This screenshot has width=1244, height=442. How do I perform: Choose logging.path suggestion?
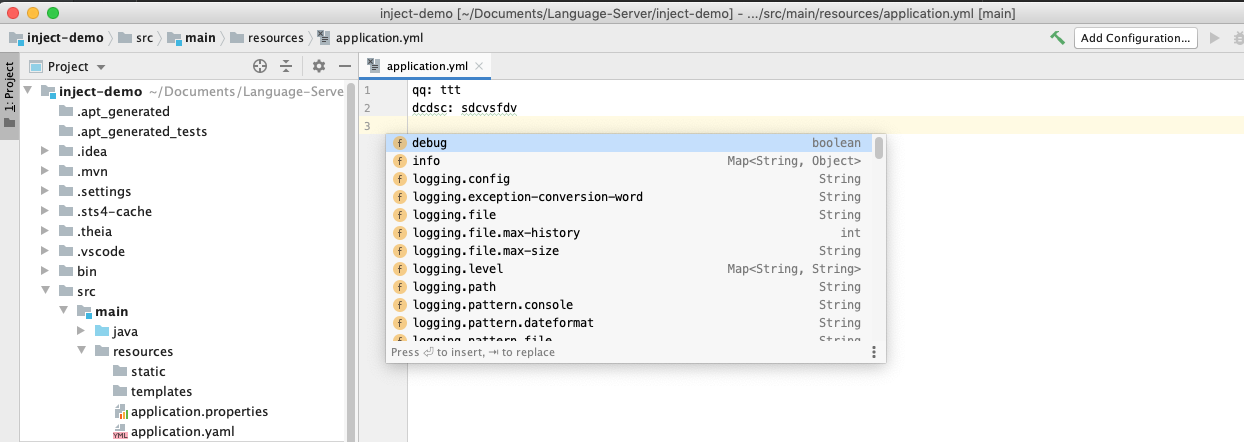coord(629,287)
